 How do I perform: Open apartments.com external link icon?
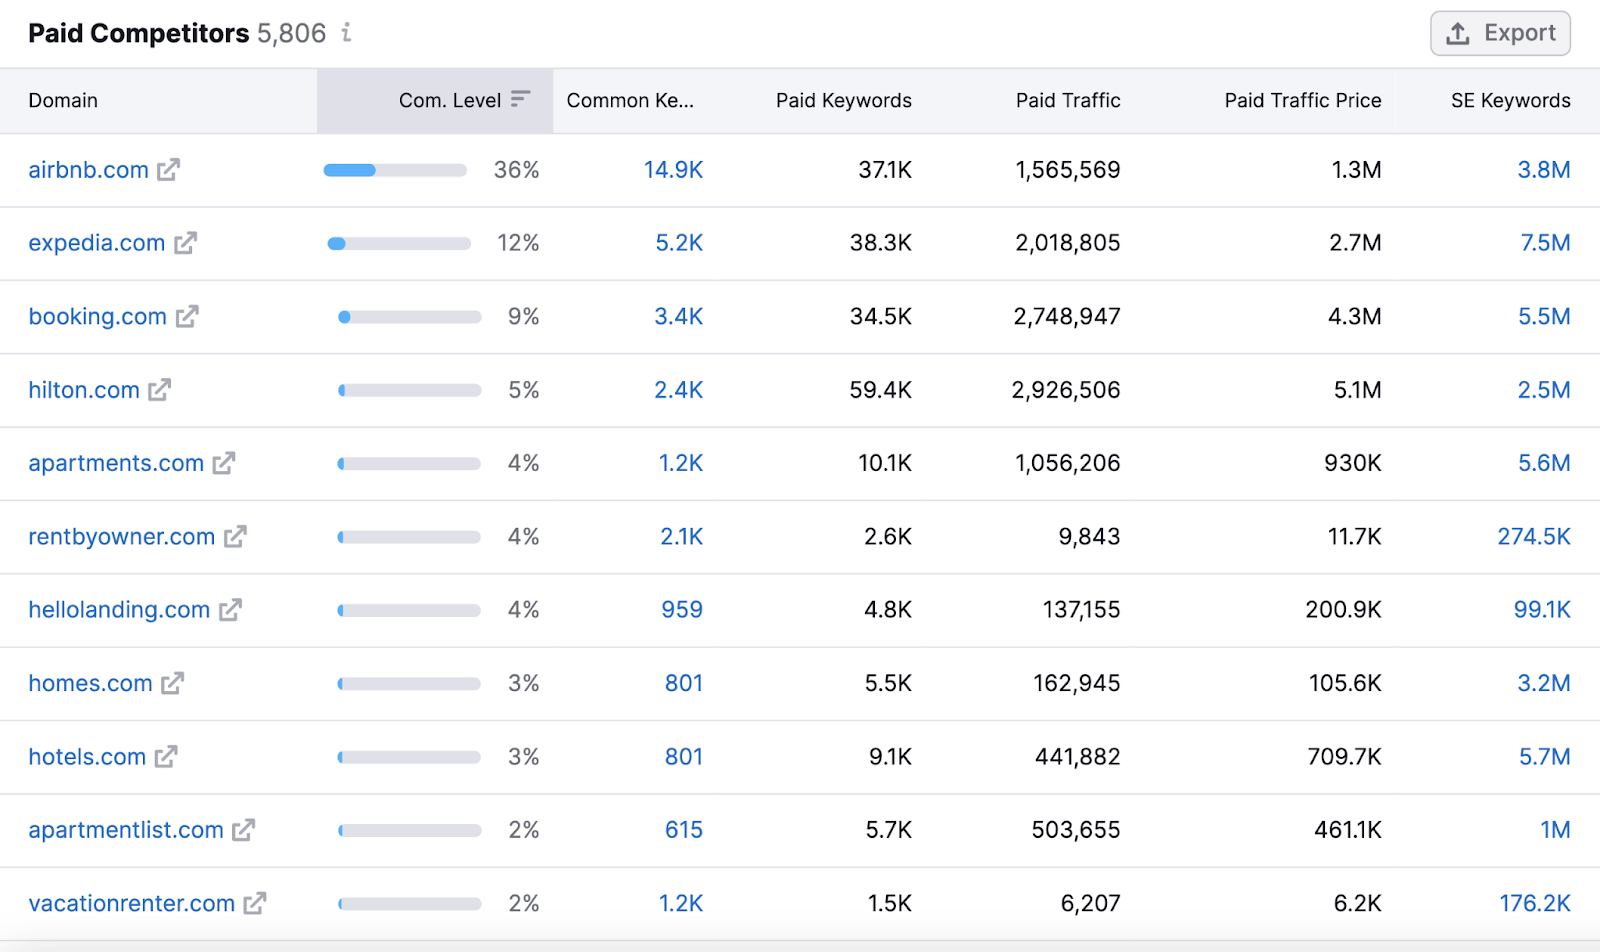click(x=223, y=463)
